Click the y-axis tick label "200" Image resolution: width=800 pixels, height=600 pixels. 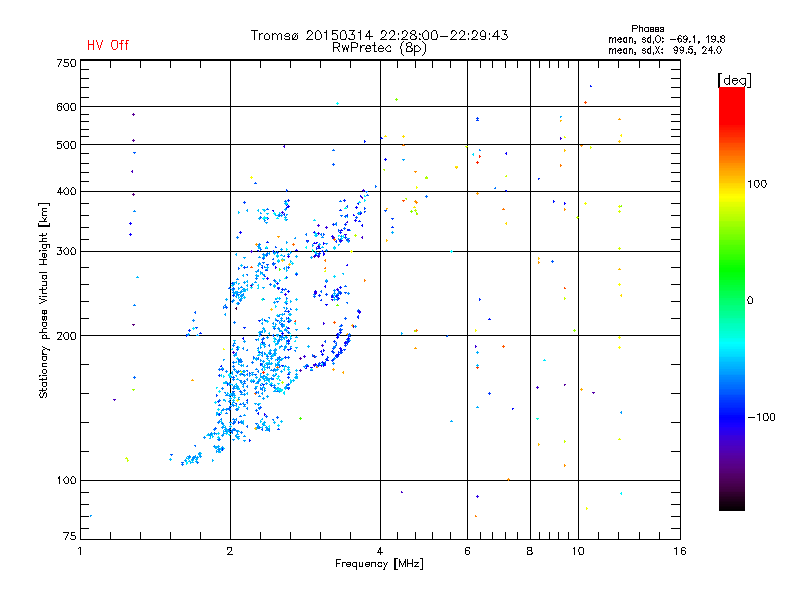coord(67,336)
